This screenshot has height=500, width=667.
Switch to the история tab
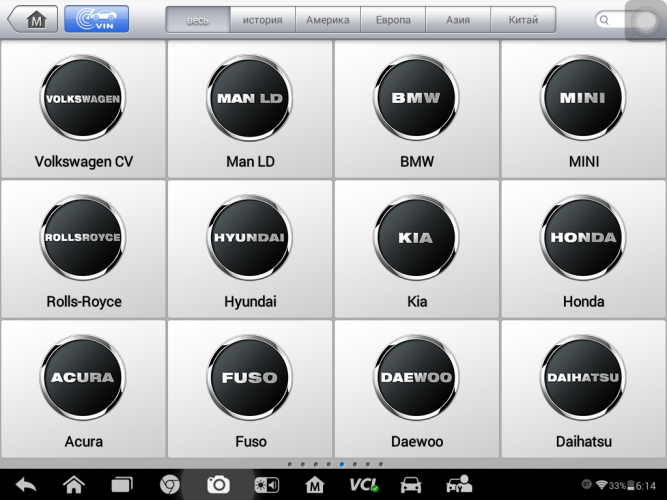click(262, 20)
